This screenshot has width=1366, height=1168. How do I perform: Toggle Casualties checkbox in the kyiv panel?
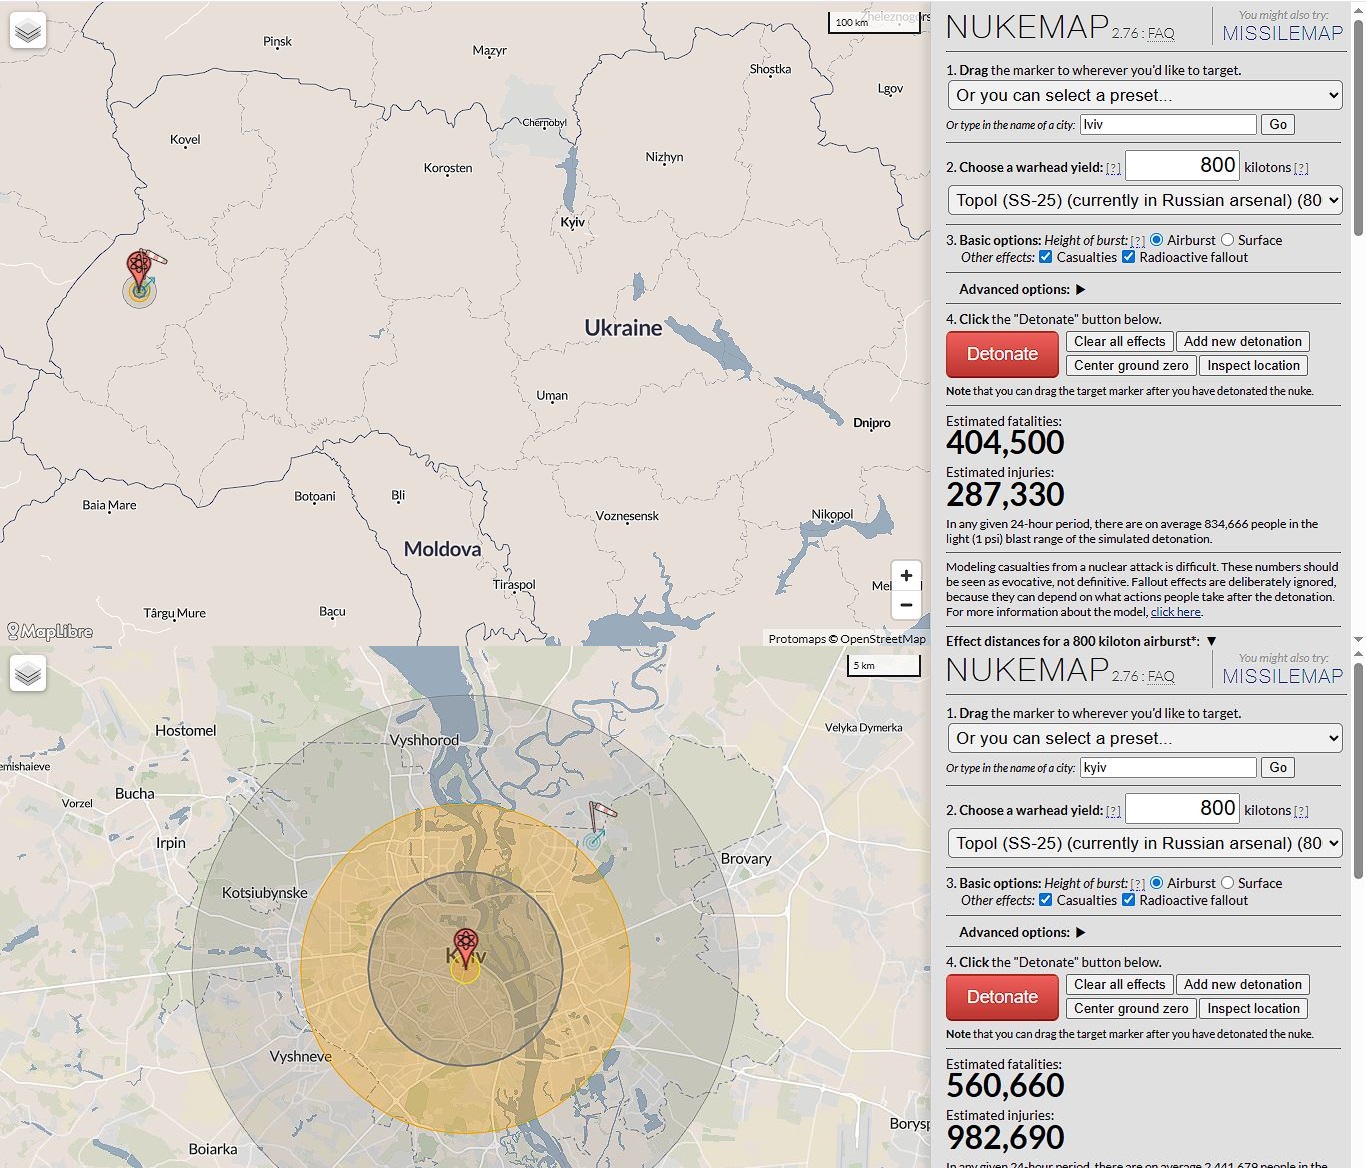tap(1046, 900)
